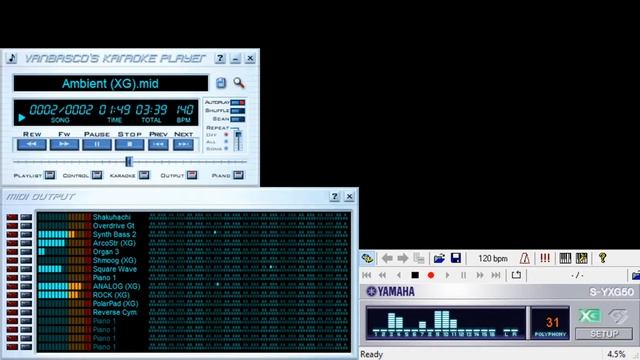Toggle the Karaoke window button

144,175
